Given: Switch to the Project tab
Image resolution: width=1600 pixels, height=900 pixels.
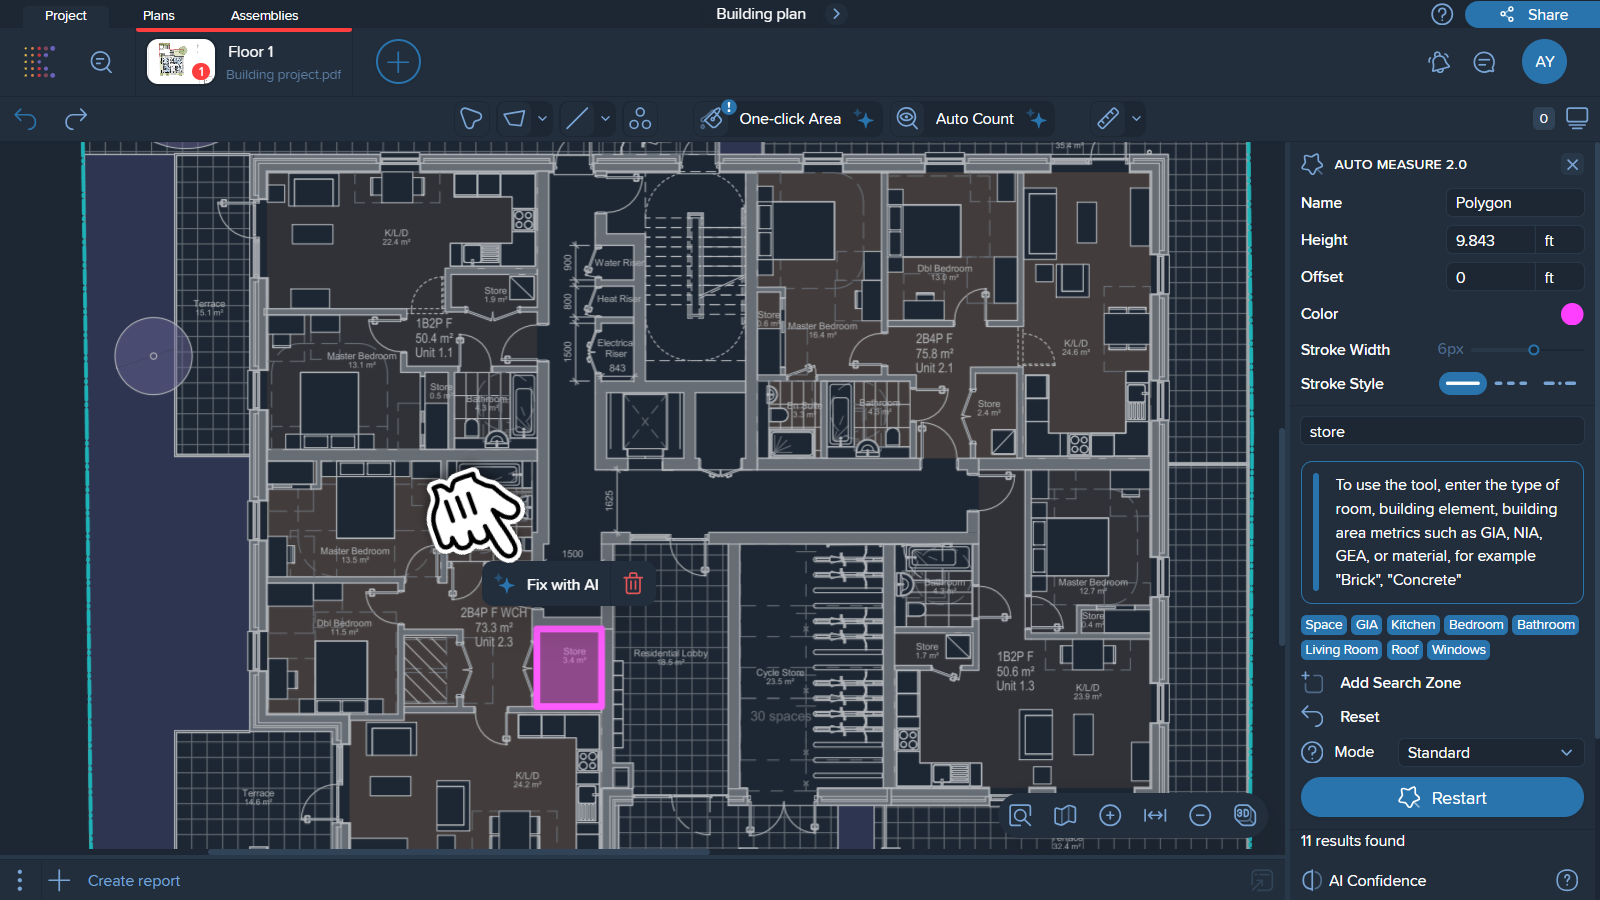Looking at the screenshot, I should pyautogui.click(x=66, y=15).
